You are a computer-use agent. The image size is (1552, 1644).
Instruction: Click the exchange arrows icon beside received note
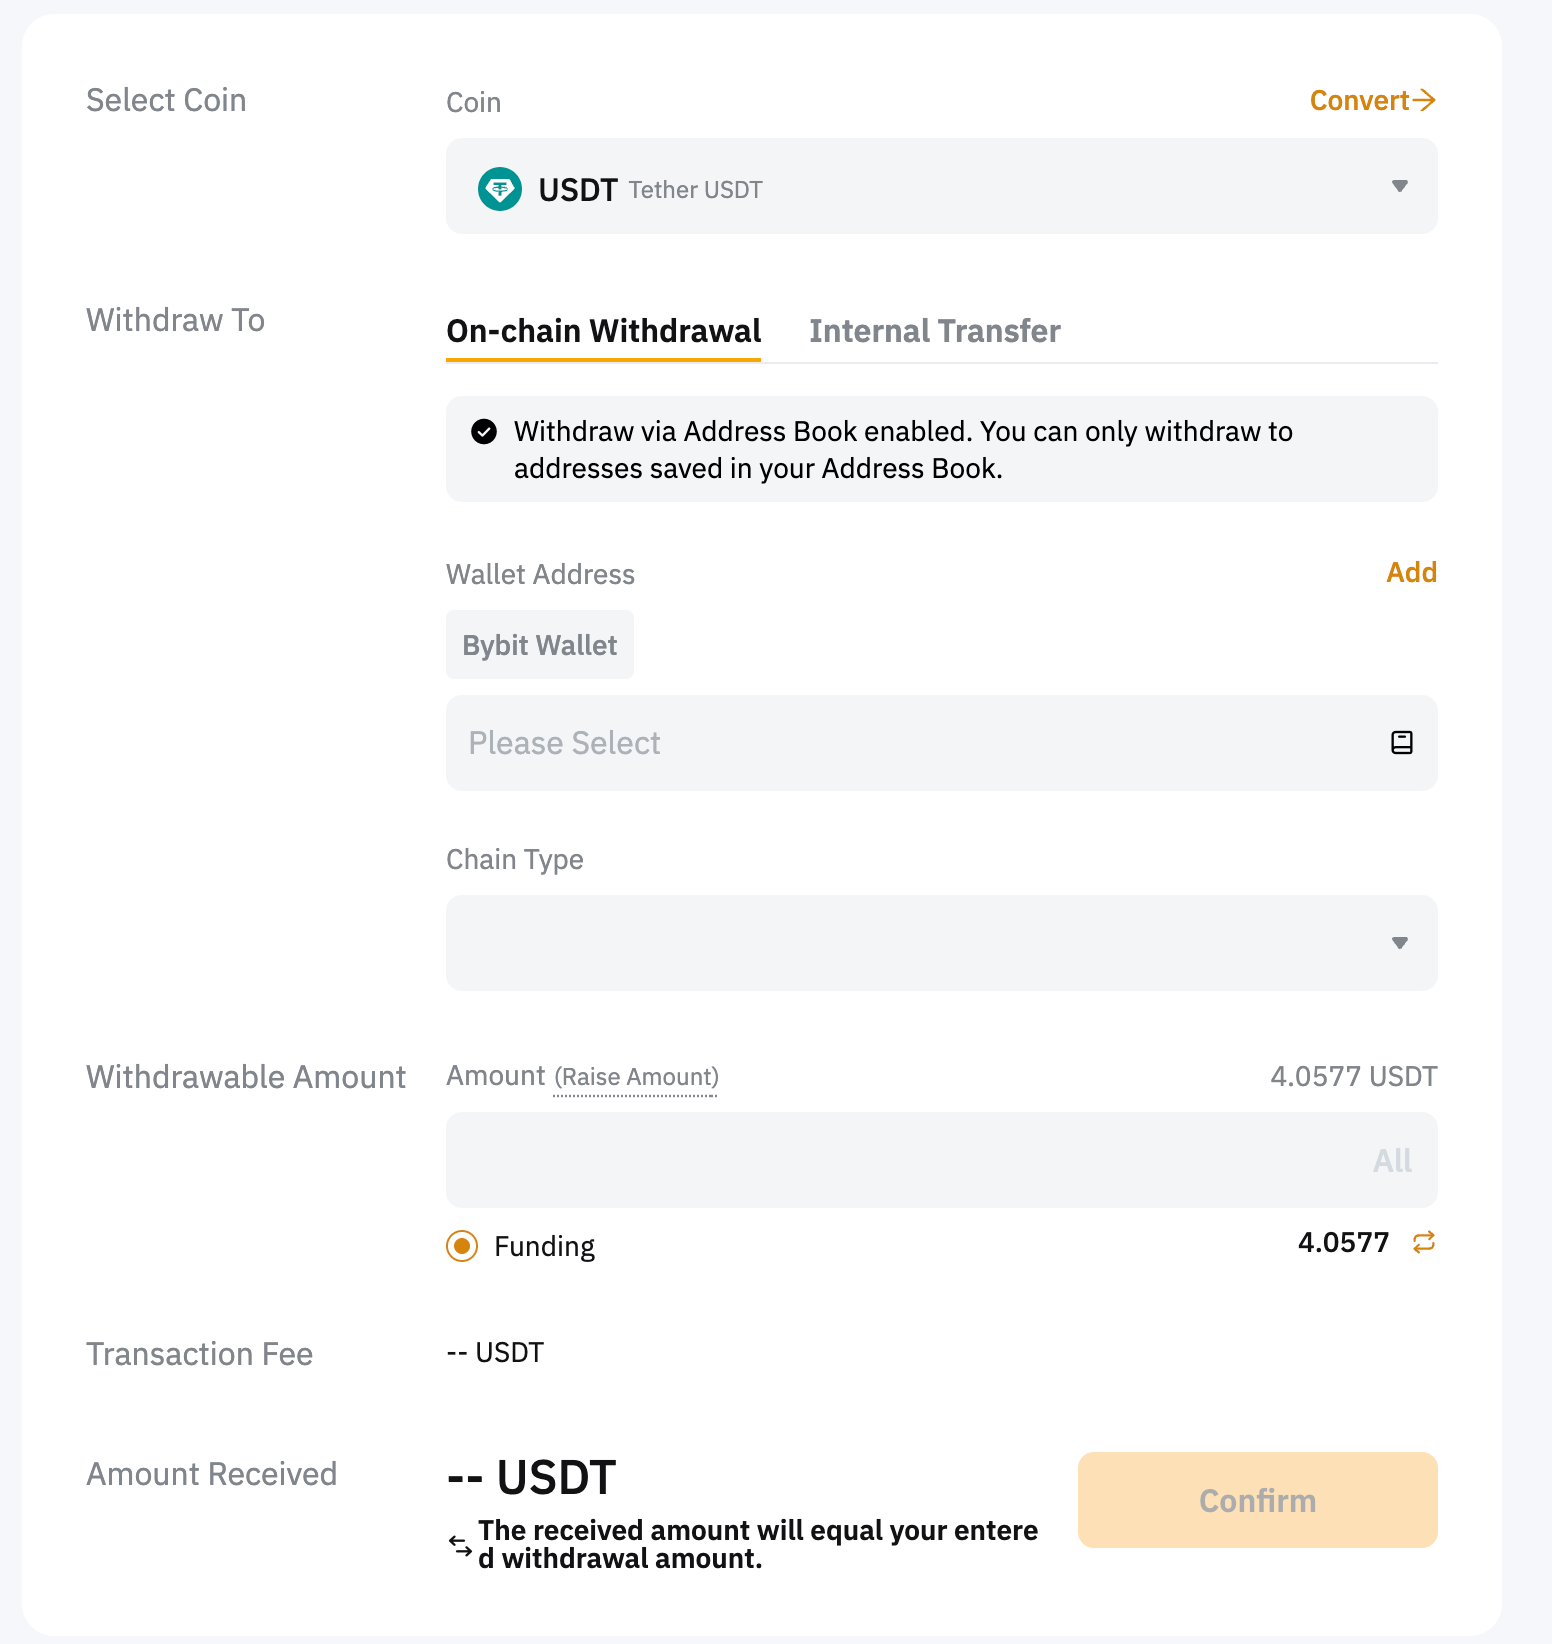click(x=460, y=1545)
